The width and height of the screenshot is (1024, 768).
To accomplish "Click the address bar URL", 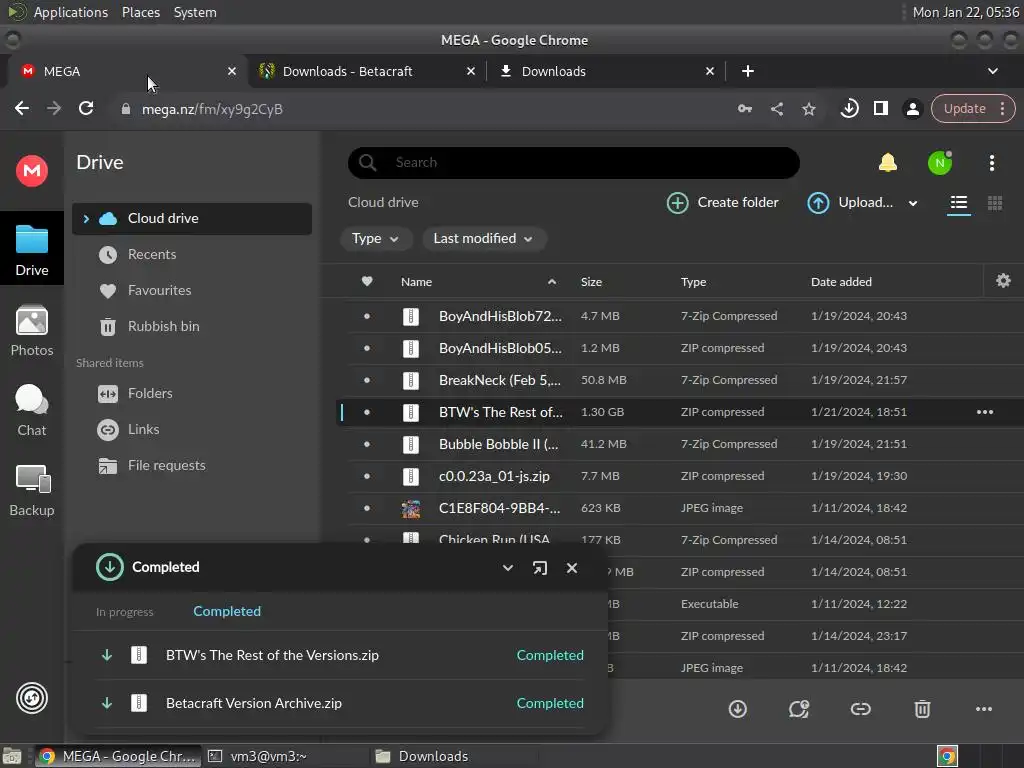I will click(212, 109).
